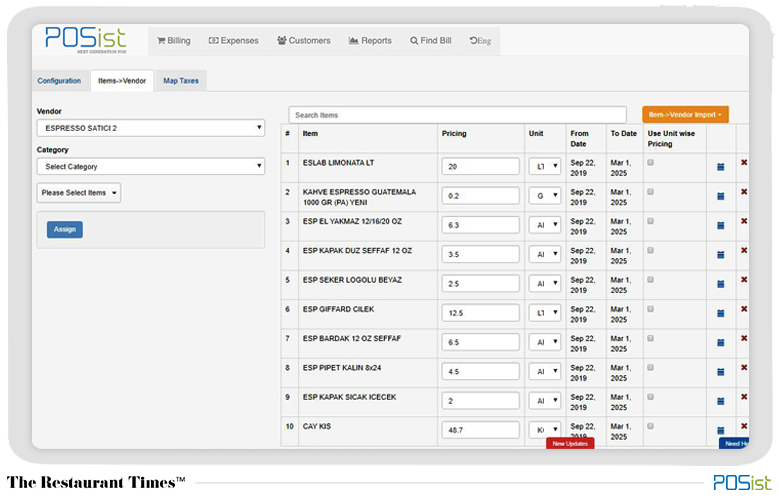Enable unit wise pricing for ESP PIPET KALIN
Screen dimensions: 779x503
[650, 368]
